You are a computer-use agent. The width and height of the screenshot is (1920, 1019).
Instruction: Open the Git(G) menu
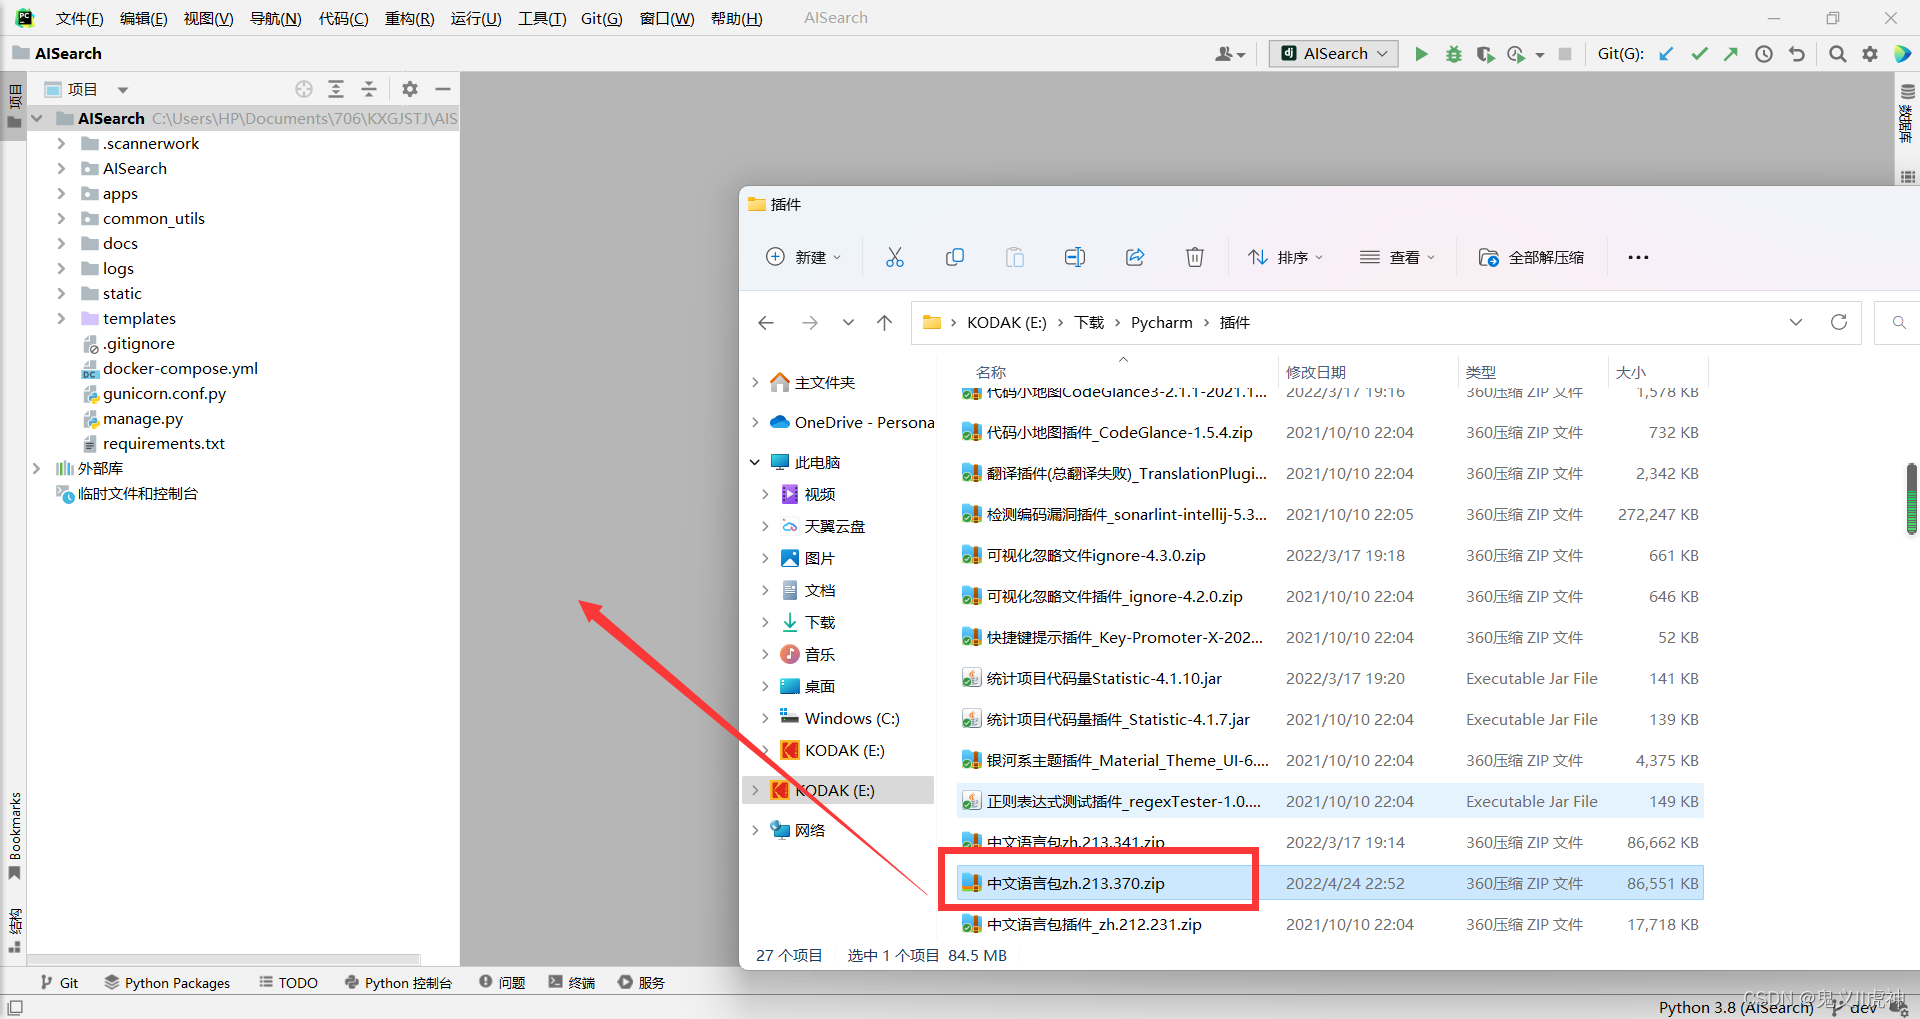pyautogui.click(x=601, y=18)
